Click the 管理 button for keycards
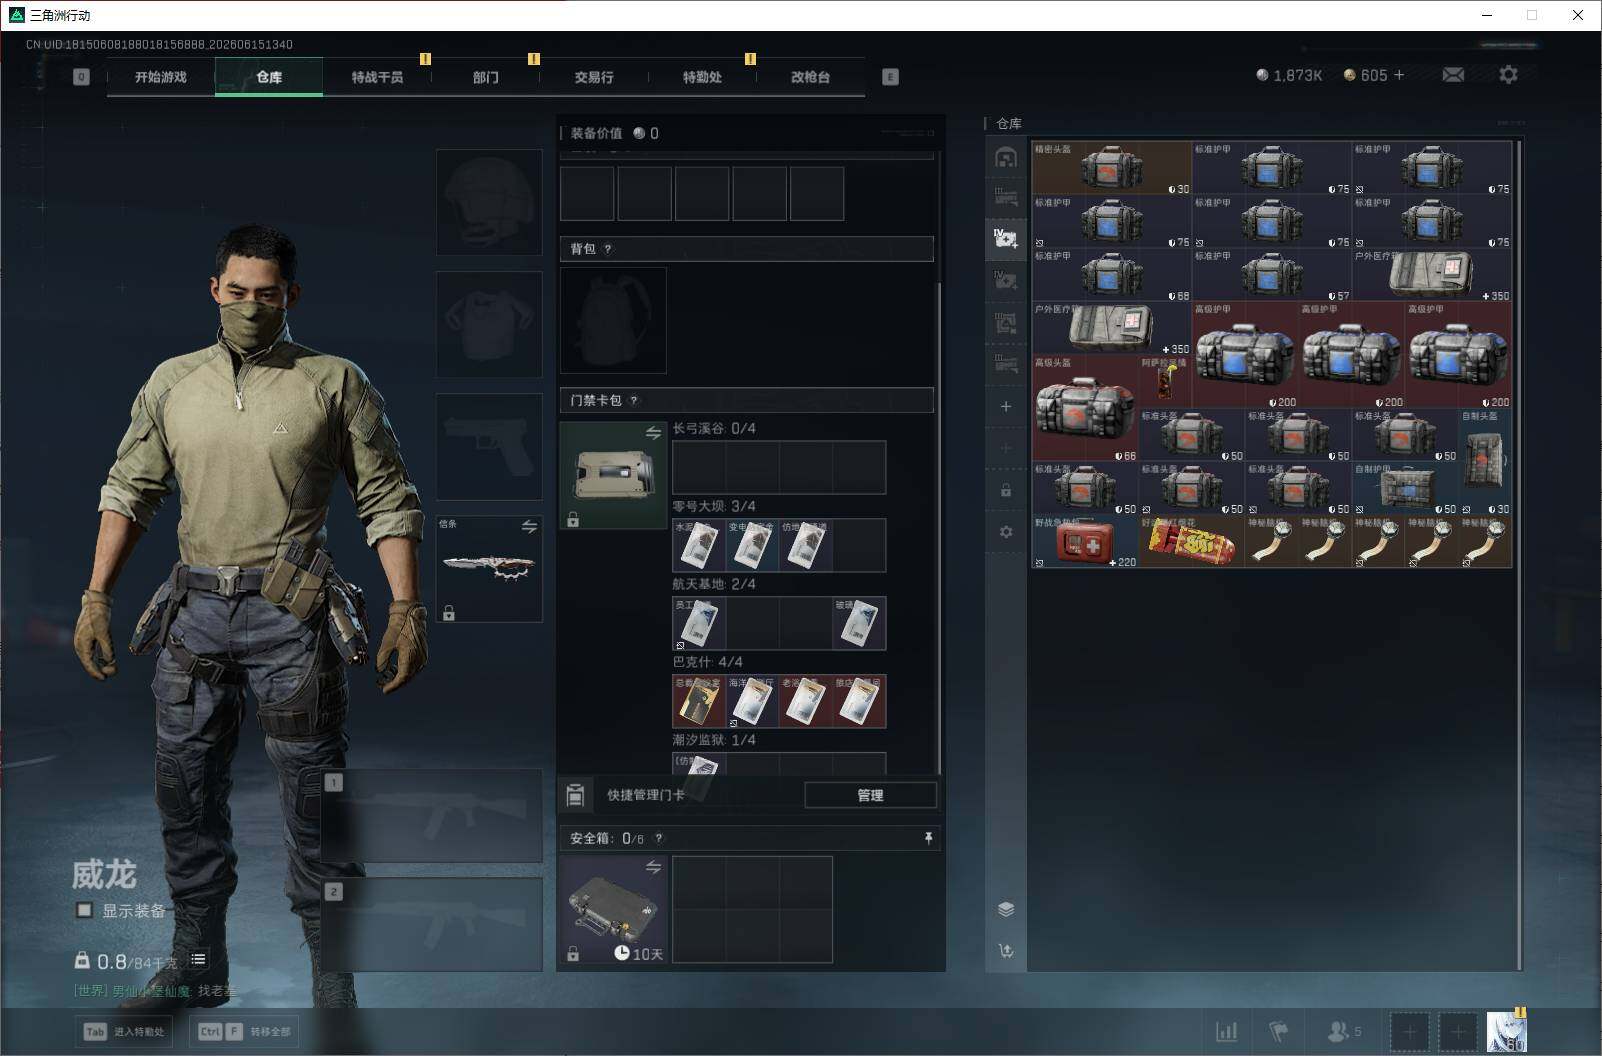The height and width of the screenshot is (1056, 1602). click(x=870, y=795)
